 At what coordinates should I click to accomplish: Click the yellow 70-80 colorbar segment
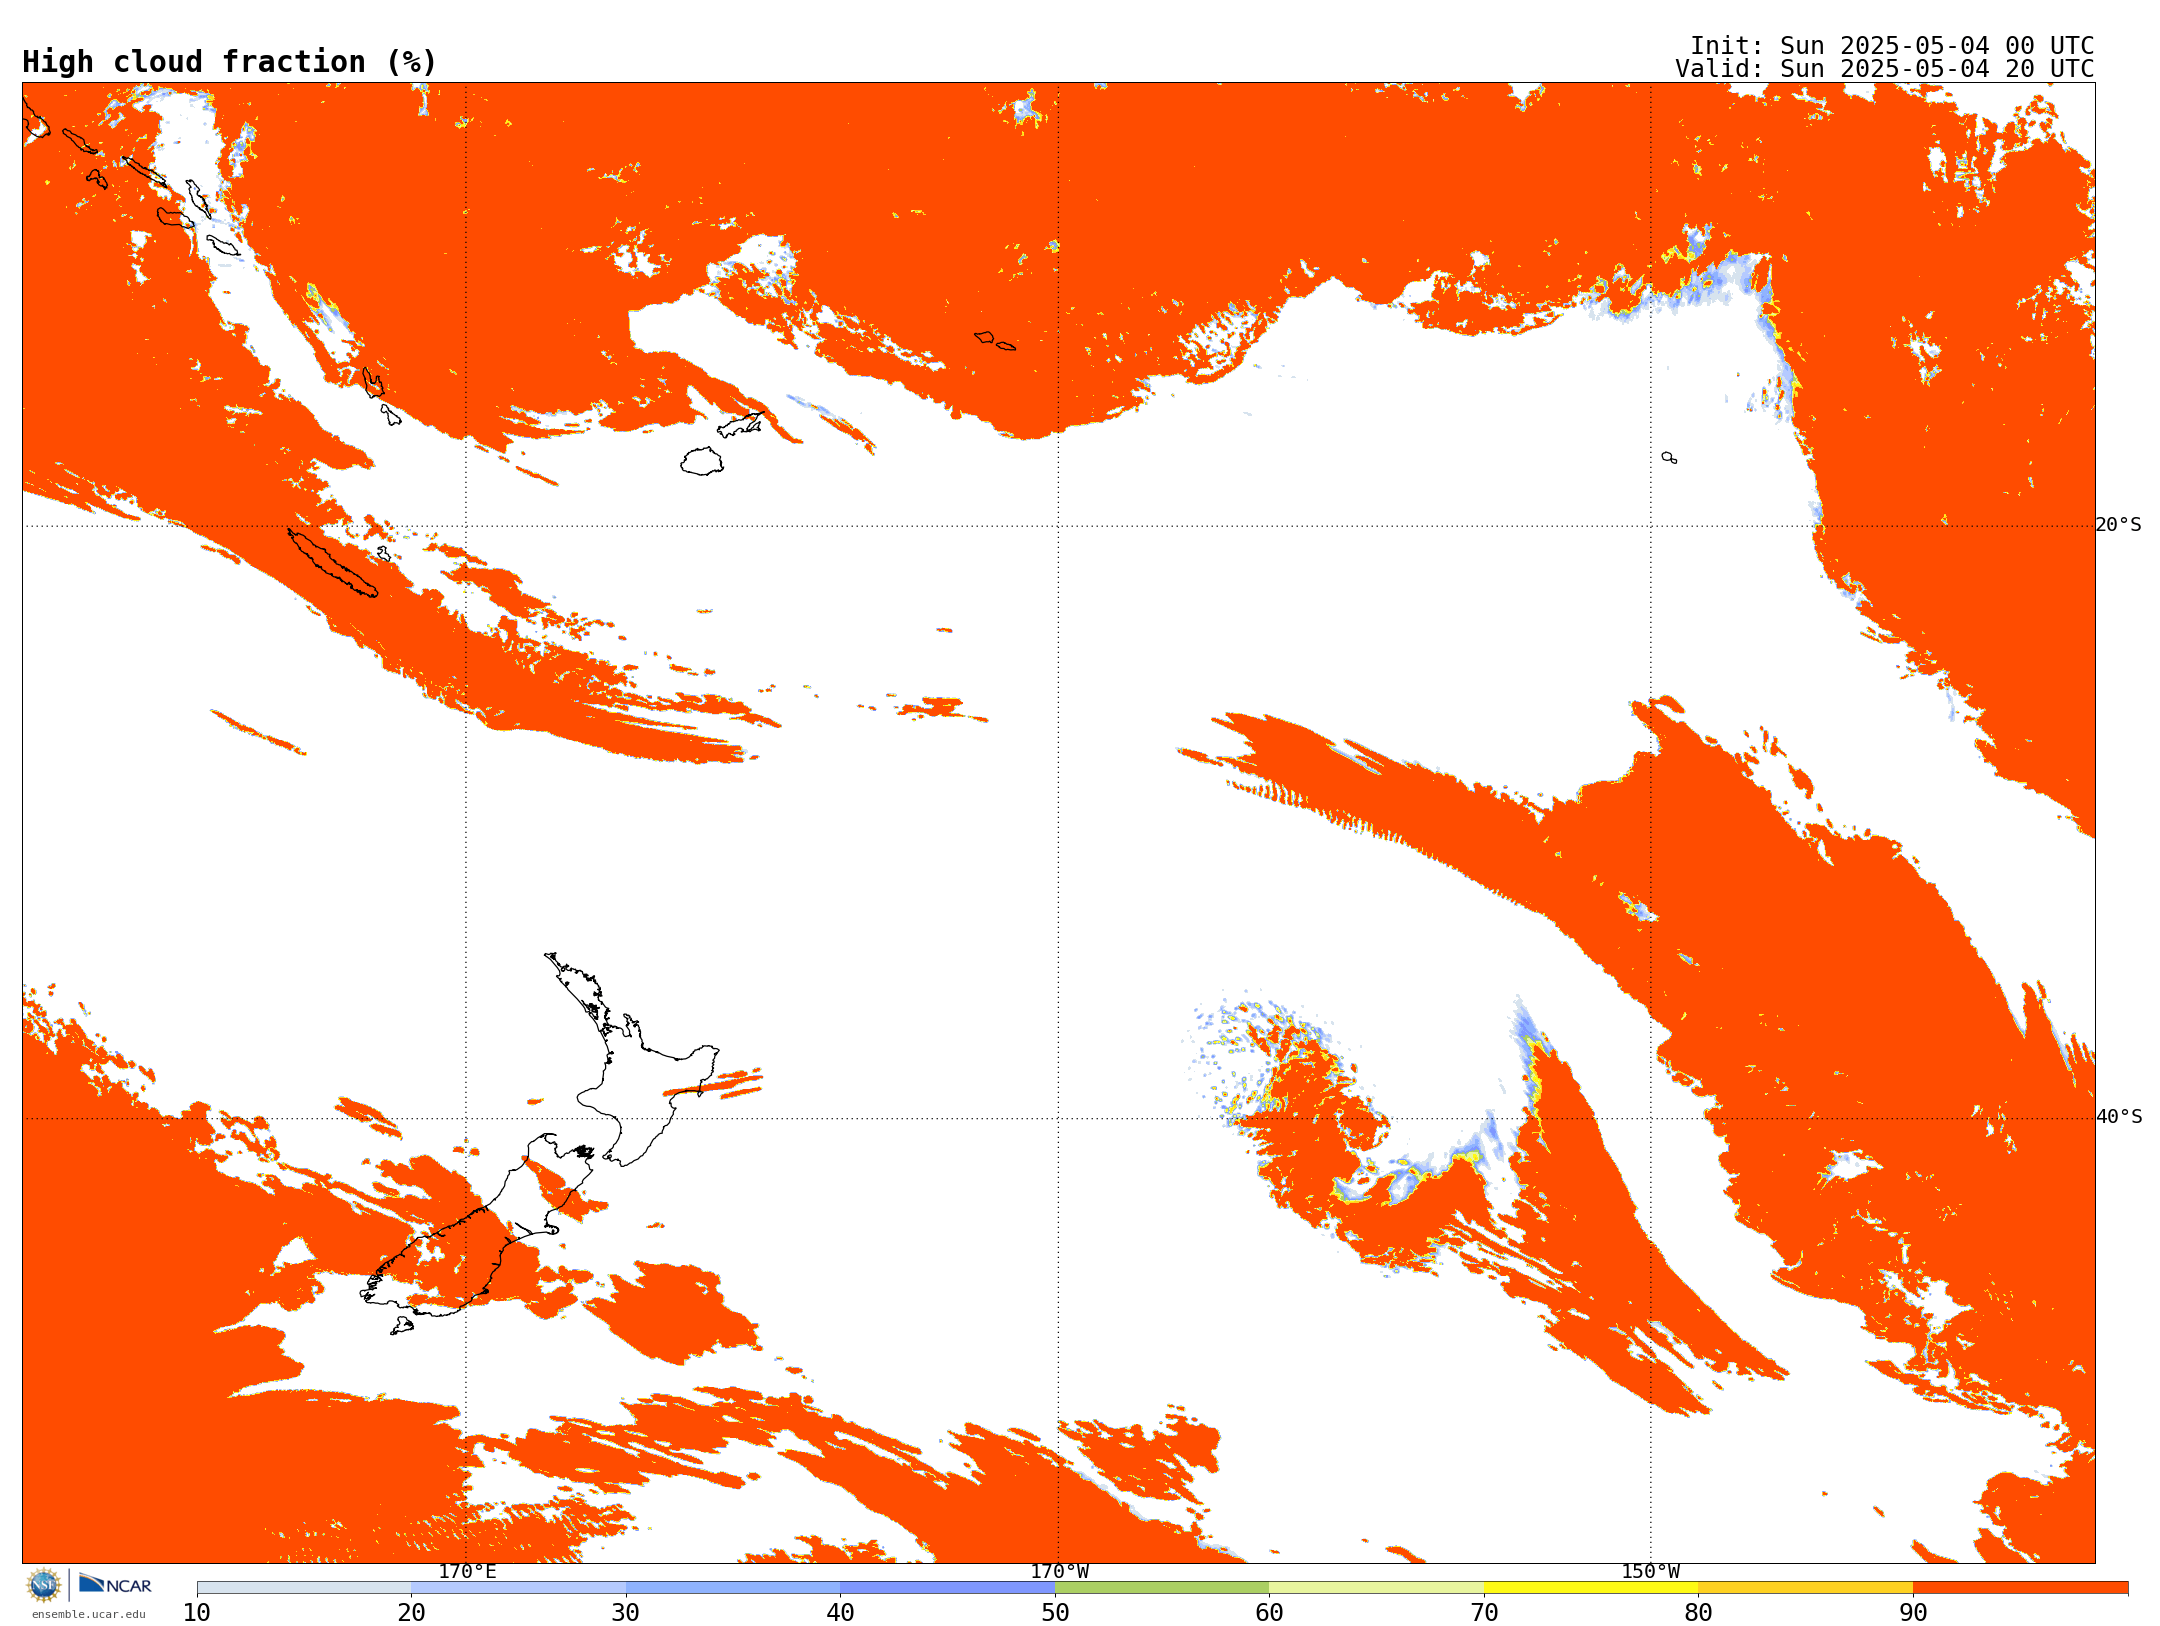click(x=1591, y=1588)
